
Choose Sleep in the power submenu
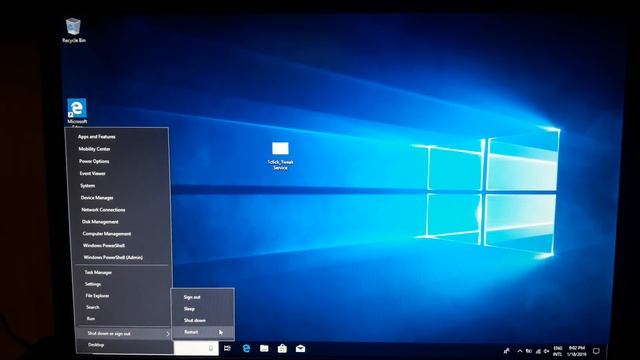pyautogui.click(x=189, y=309)
